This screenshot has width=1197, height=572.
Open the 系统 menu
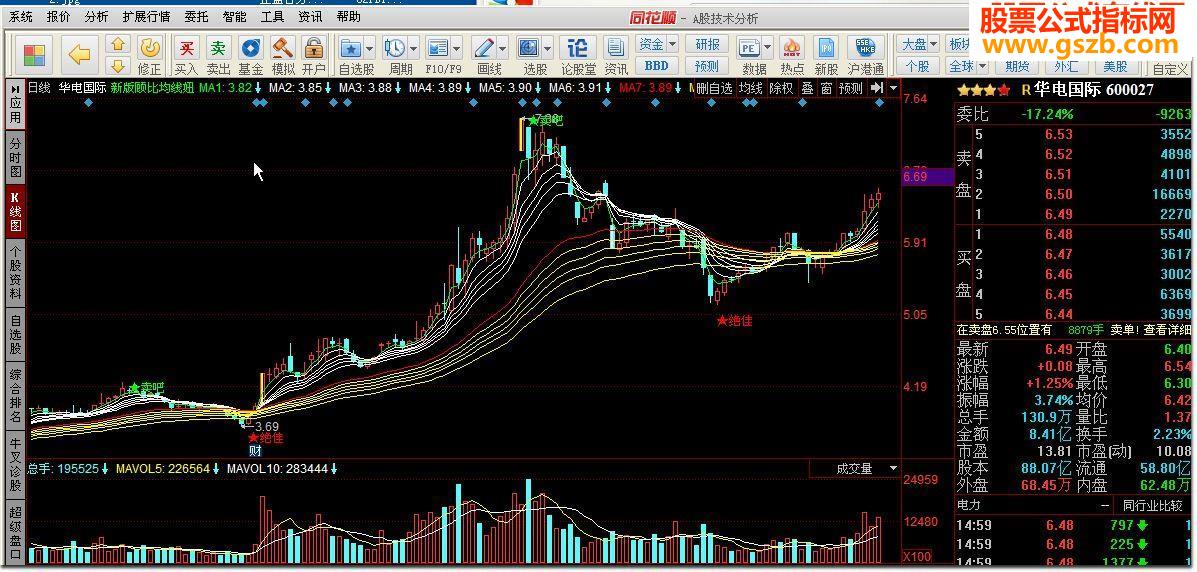tap(21, 16)
